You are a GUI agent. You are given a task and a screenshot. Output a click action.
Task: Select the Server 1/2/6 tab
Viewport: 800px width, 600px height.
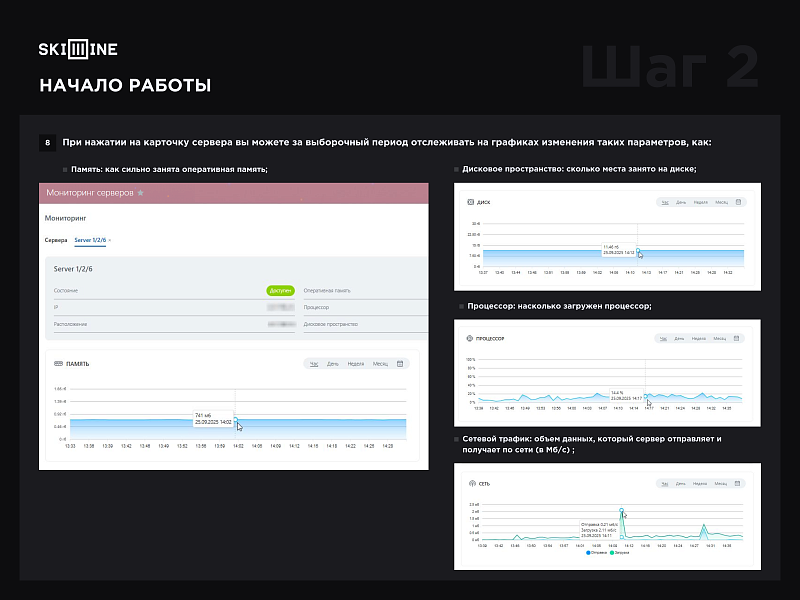point(90,241)
